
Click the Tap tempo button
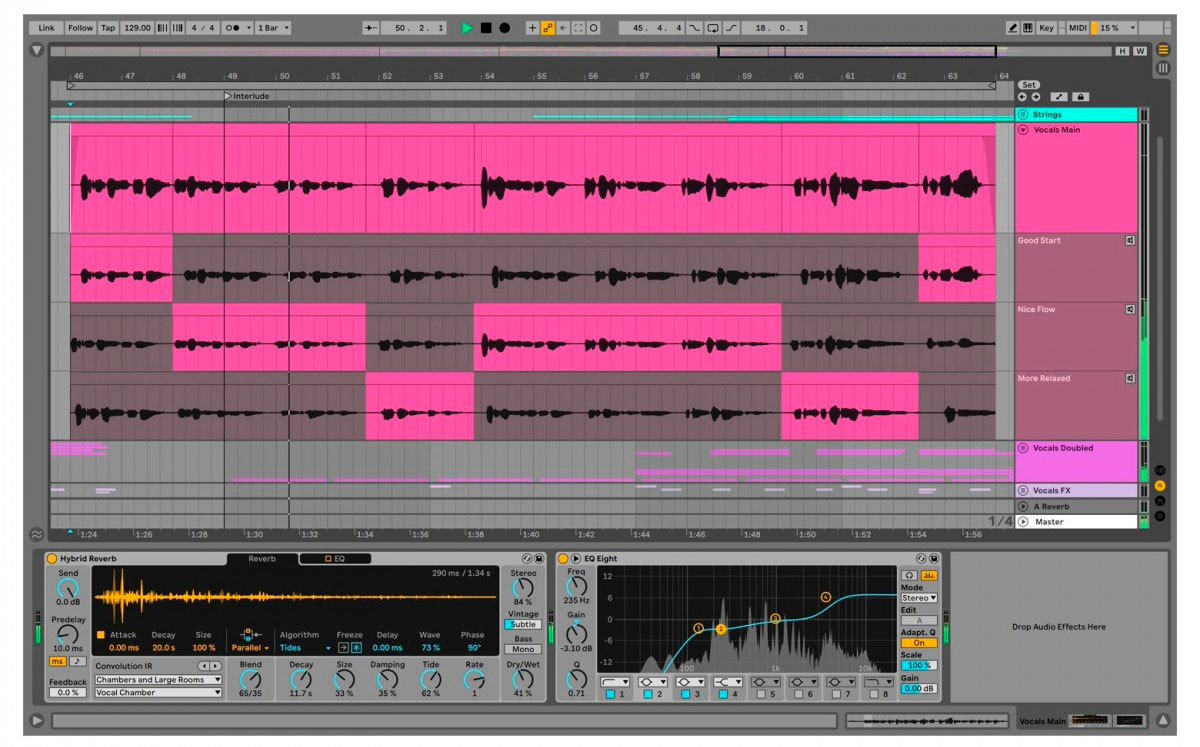108,28
